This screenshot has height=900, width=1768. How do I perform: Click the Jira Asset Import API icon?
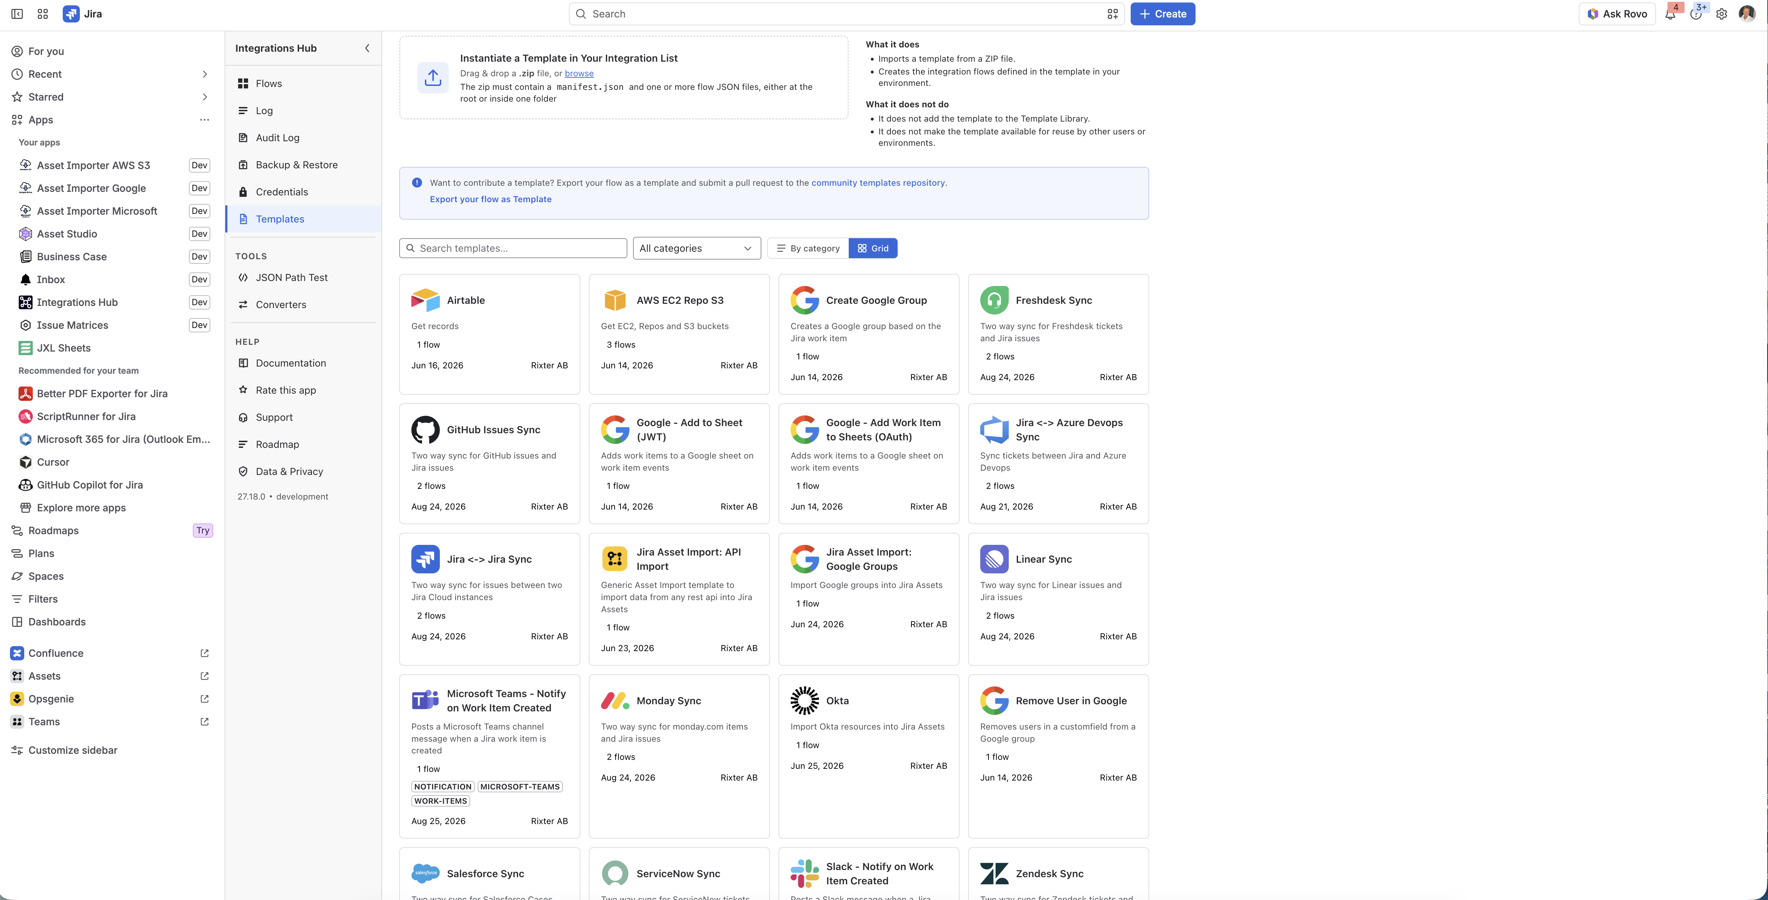point(615,559)
